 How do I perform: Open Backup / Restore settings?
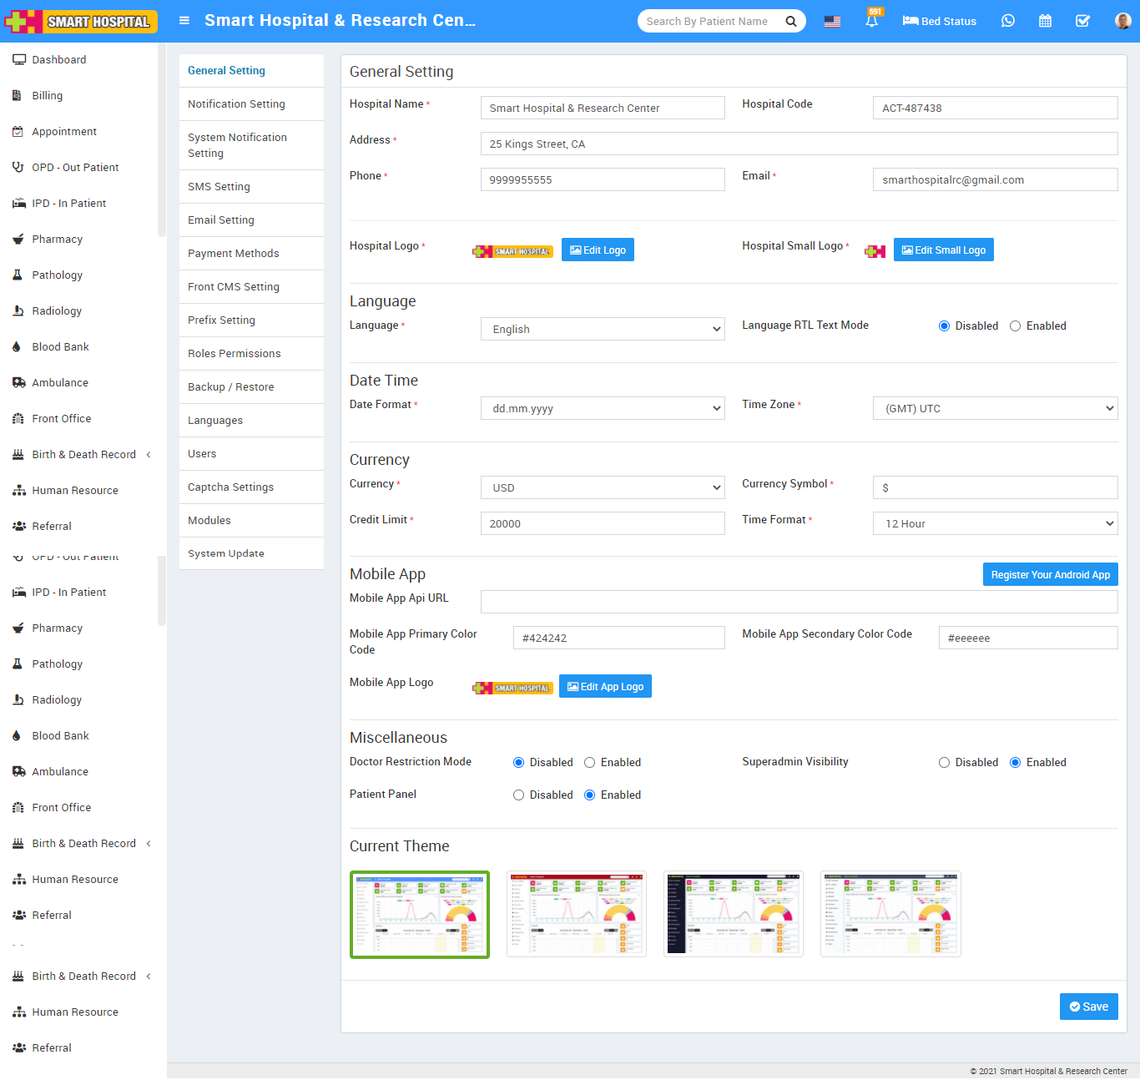click(231, 387)
